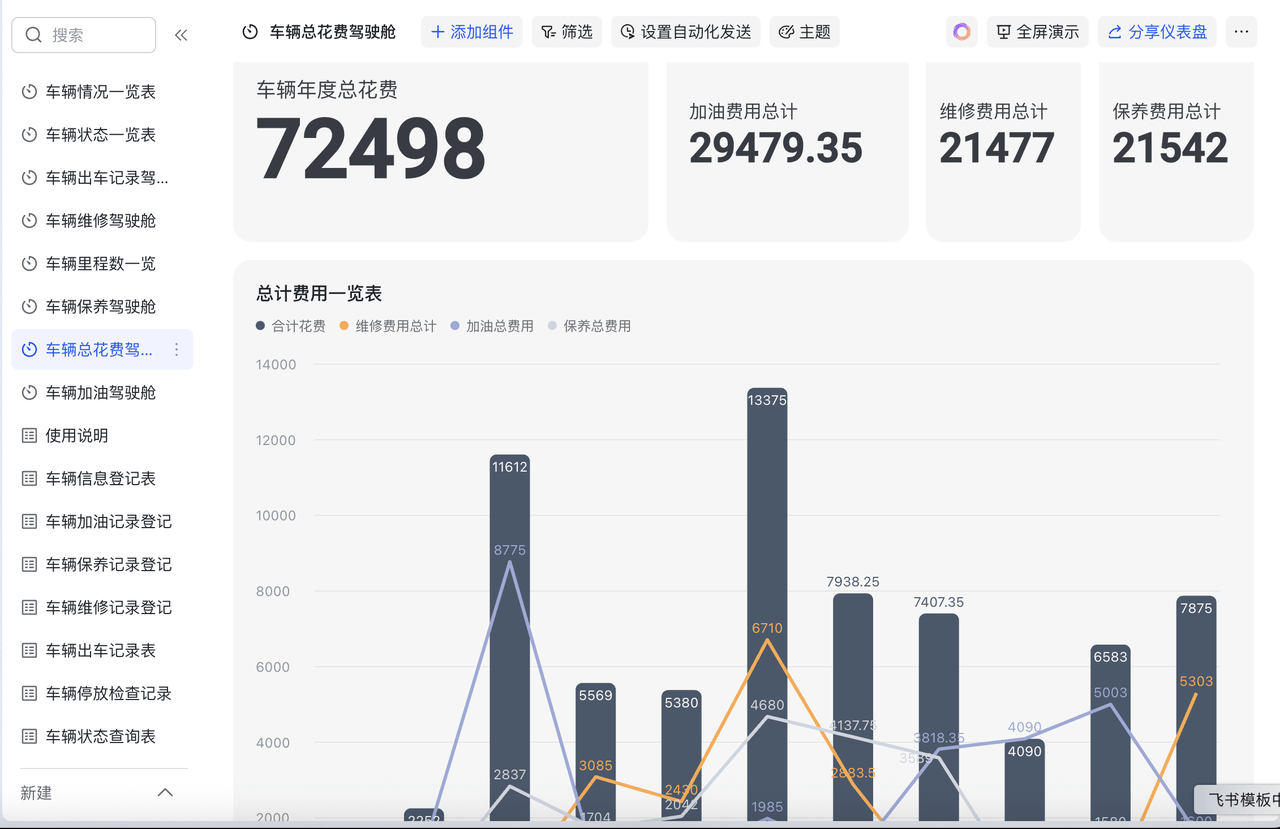1280x829 pixels.
Task: Click the table icon beside 车辆出车记录表
Action: click(29, 651)
